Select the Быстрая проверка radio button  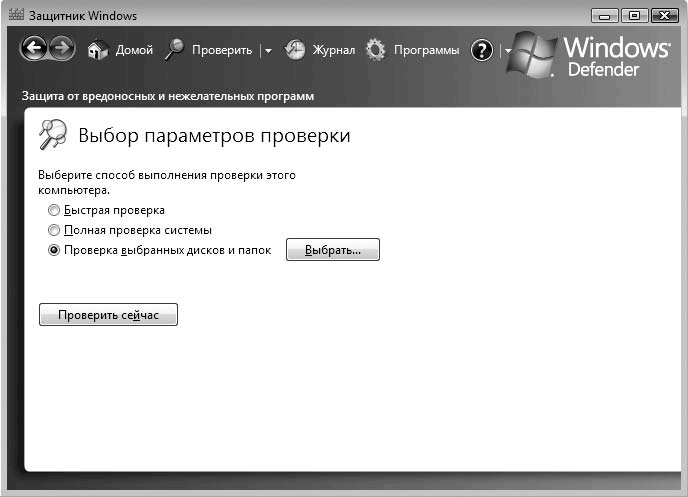coord(54,211)
